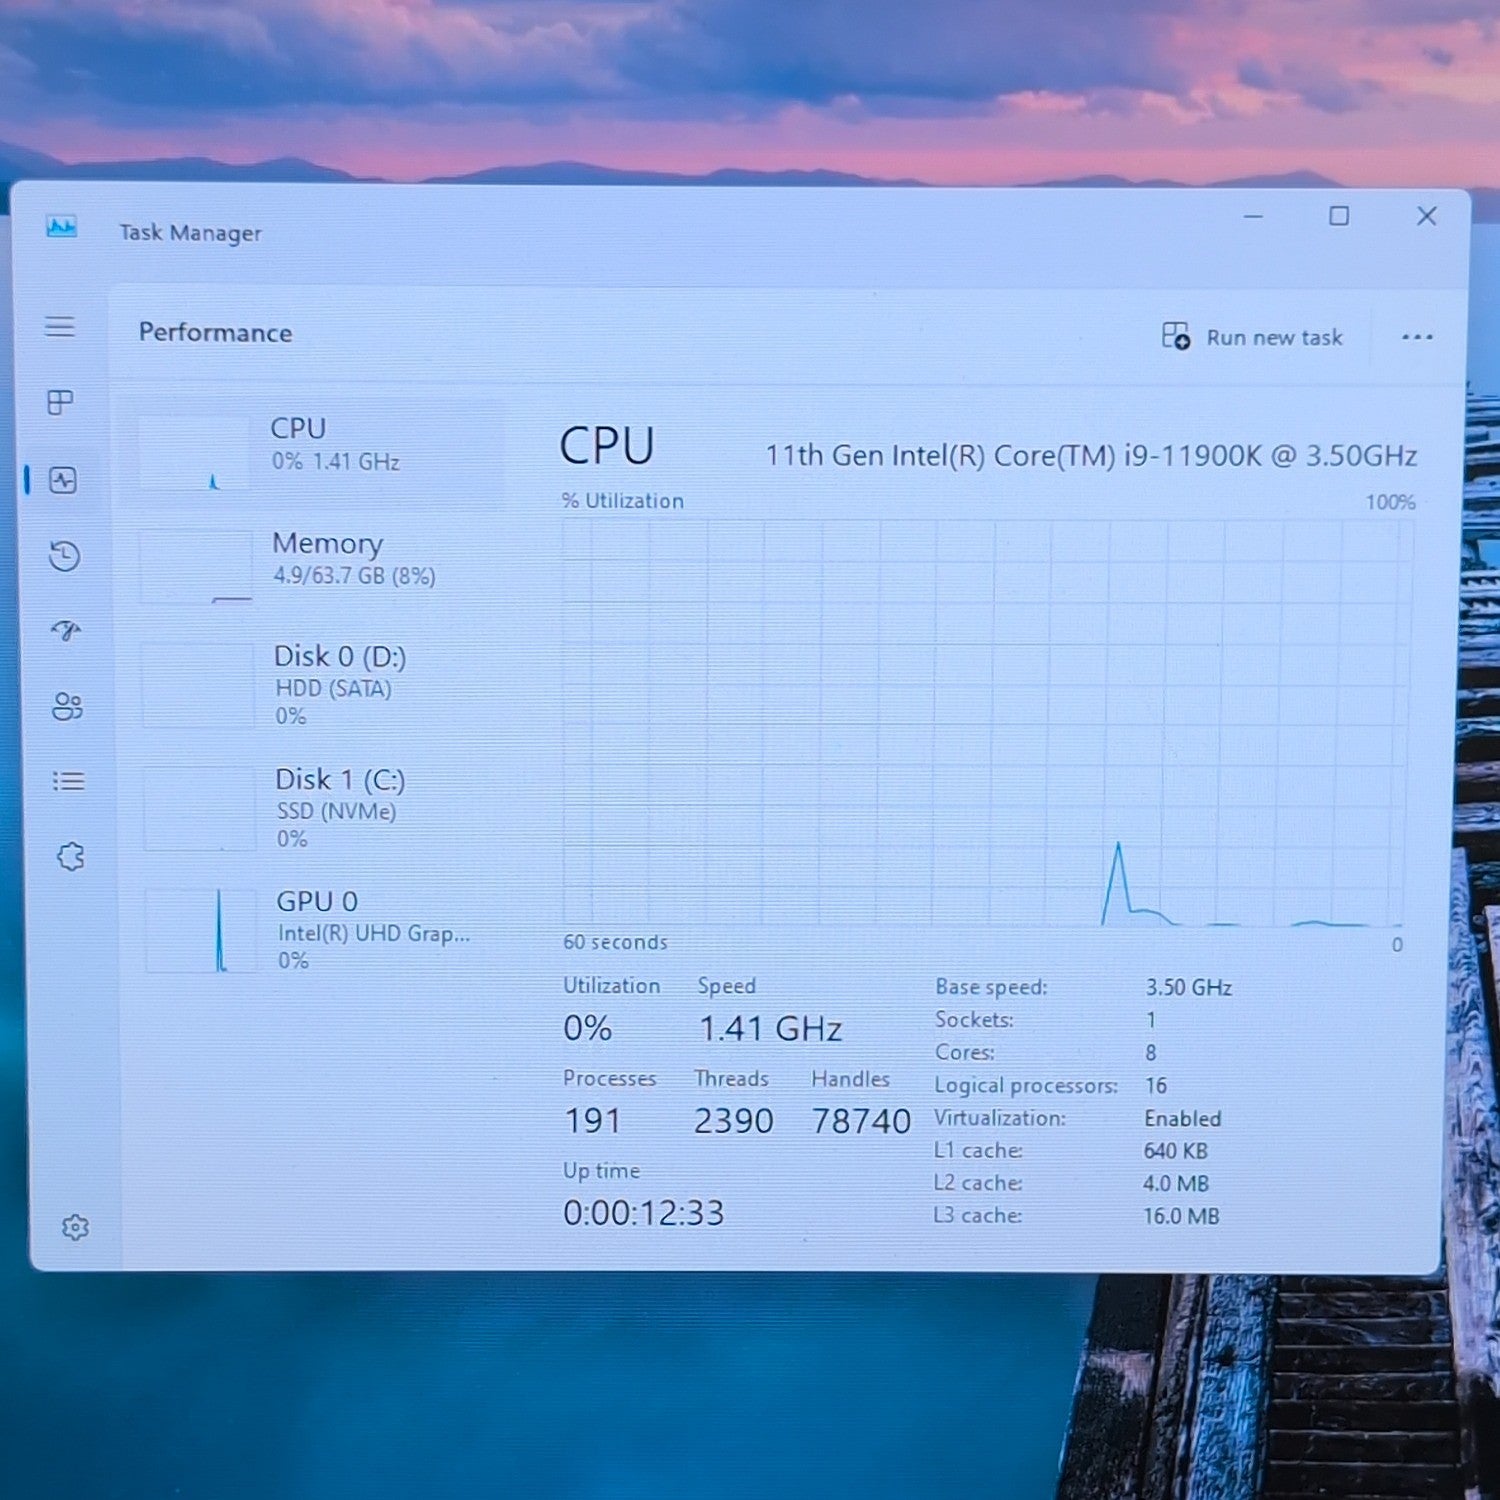Click the up time value 0:00:12:33

[x=643, y=1213]
